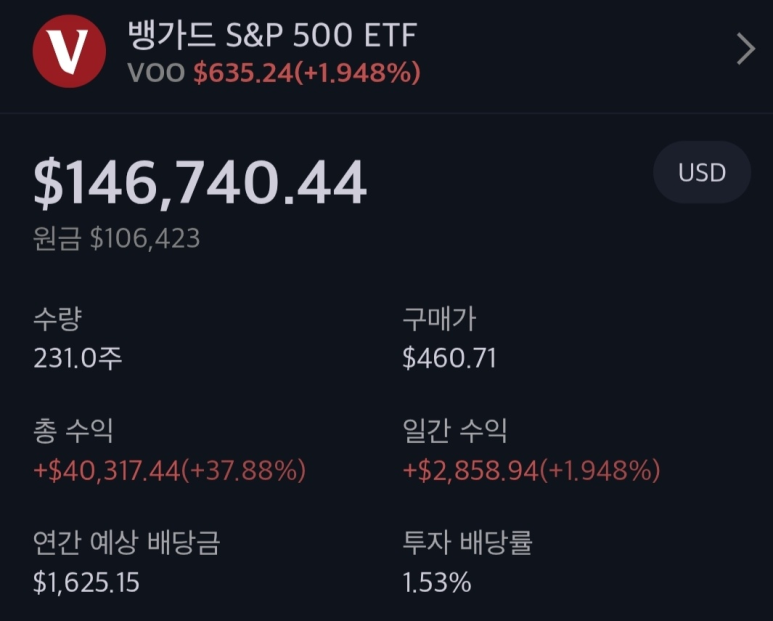Select the $460.71 purchase price value
The image size is (773, 621).
(x=449, y=357)
